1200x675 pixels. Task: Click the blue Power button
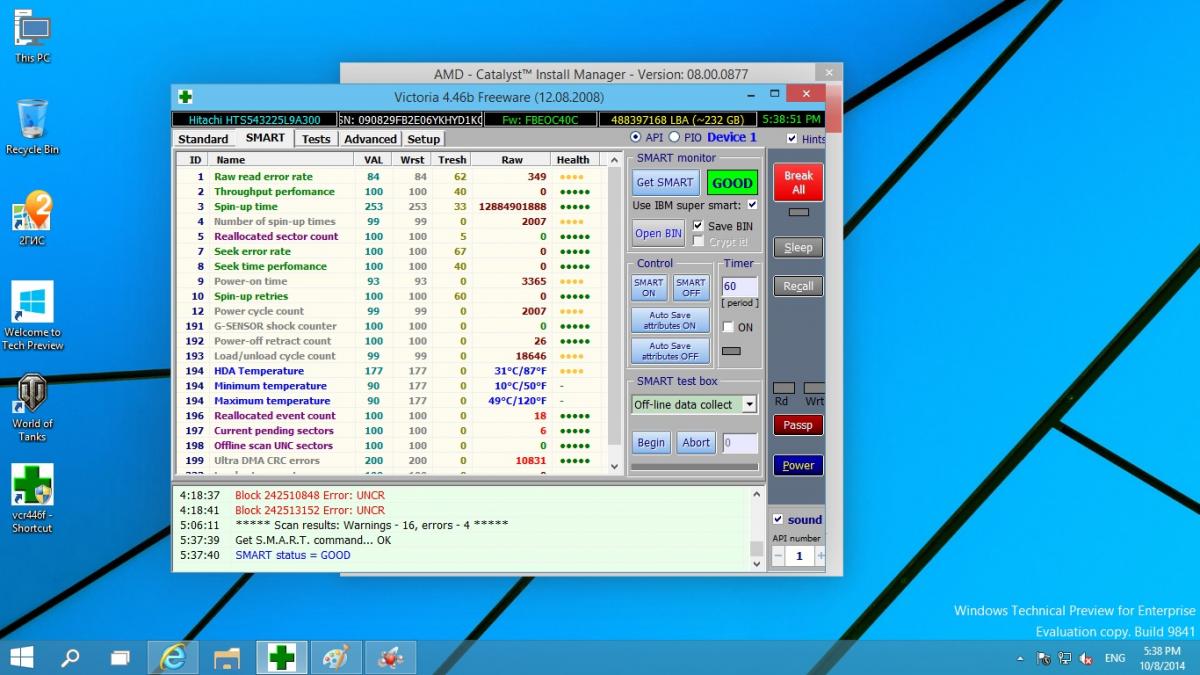click(798, 465)
